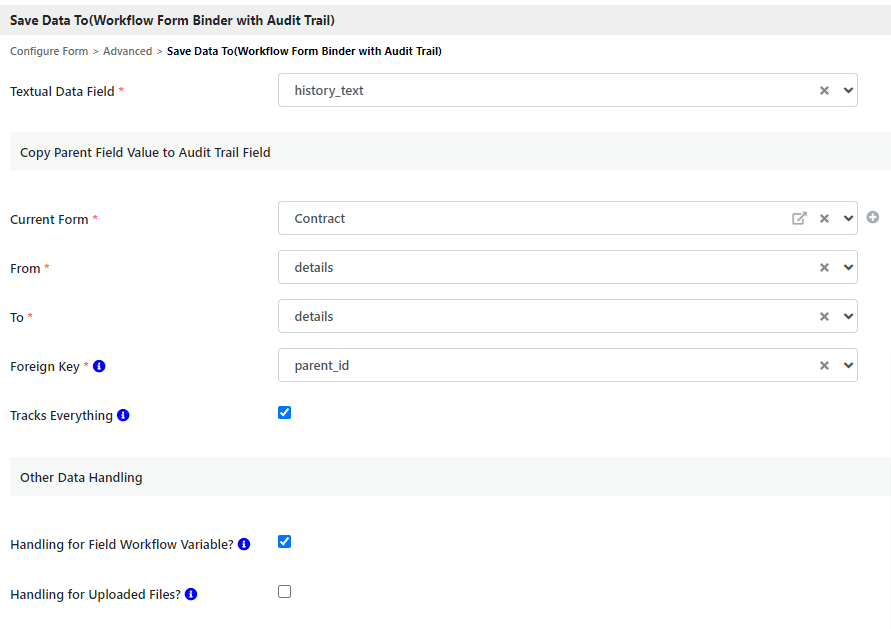Go to Configure Form breadcrumb
This screenshot has width=891, height=629.
click(x=49, y=51)
